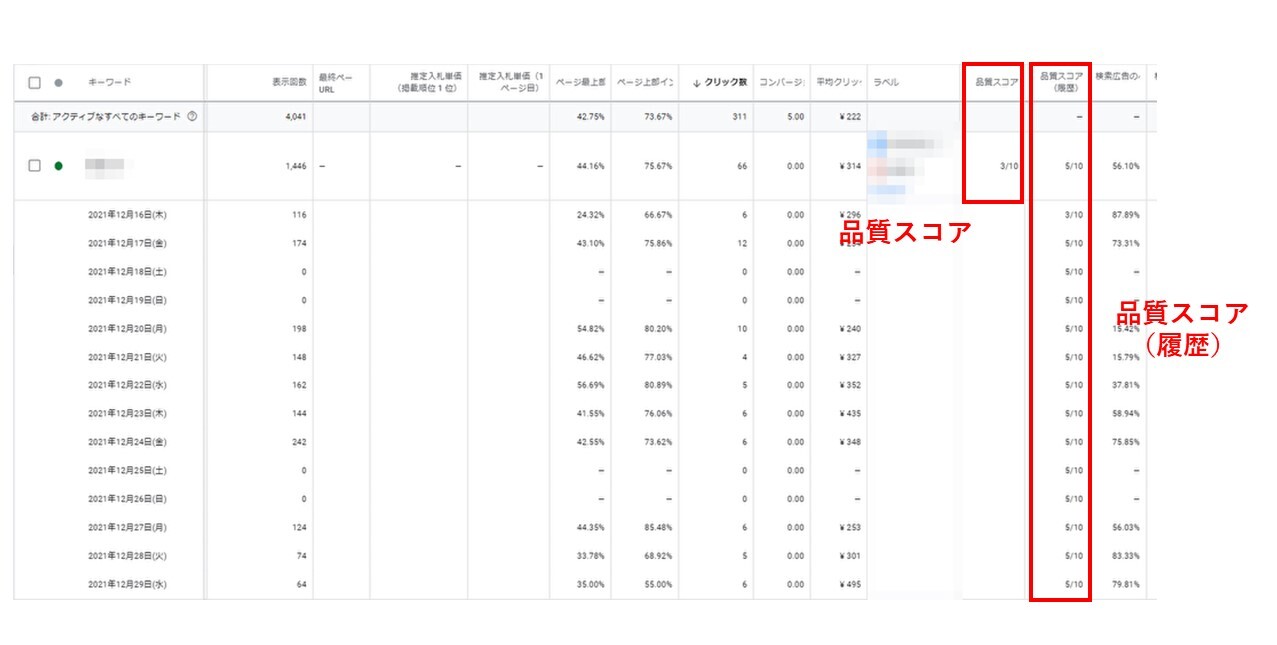Select the 2021年12月16日(木) date row
1277x645 pixels.
pyautogui.click(x=127, y=215)
